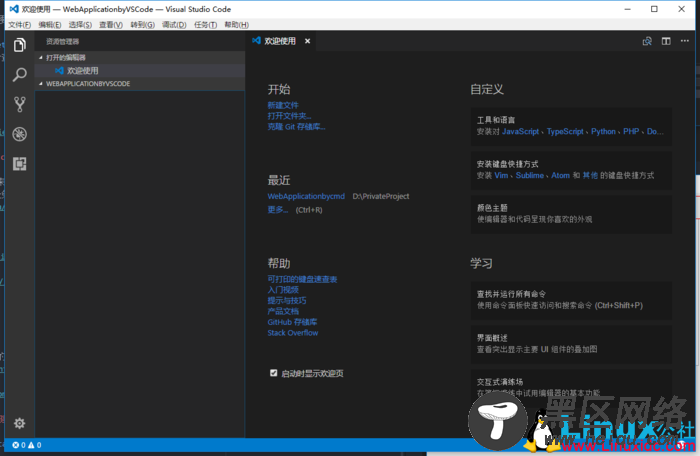This screenshot has width=700, height=456.
Task: Click the 安装键盘快捷方式 card heading
Action: click(x=508, y=164)
